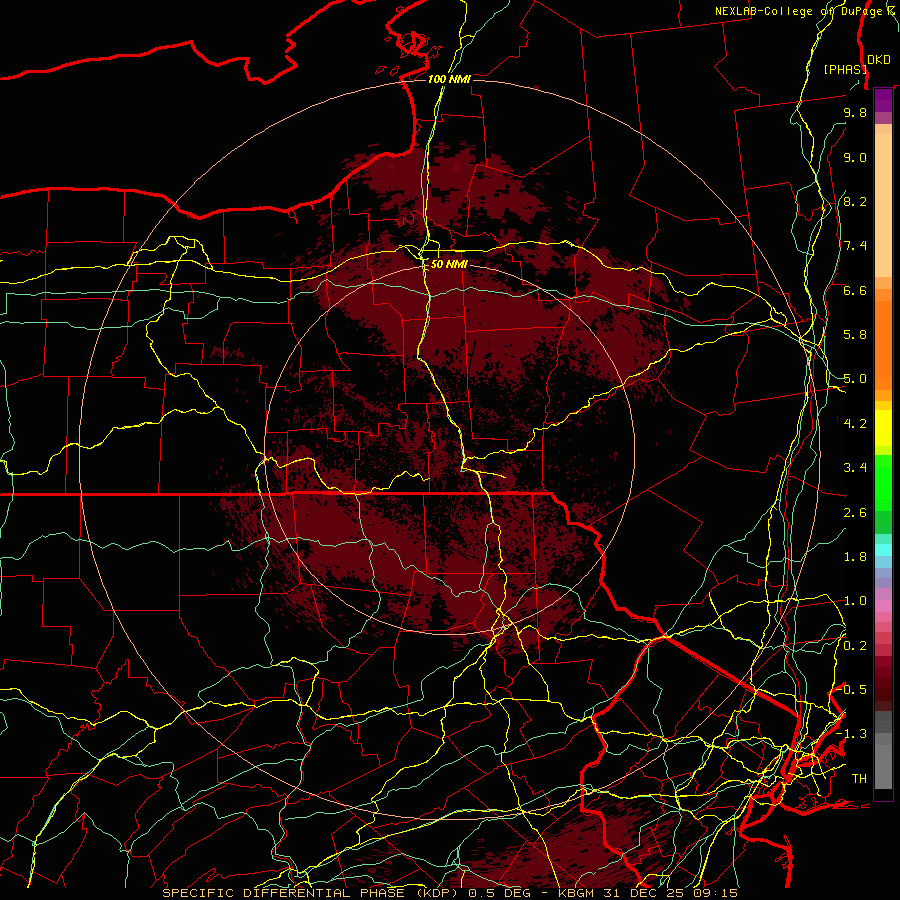Click the purple top band of color scale
Image resolution: width=900 pixels, height=900 pixels.
883,100
